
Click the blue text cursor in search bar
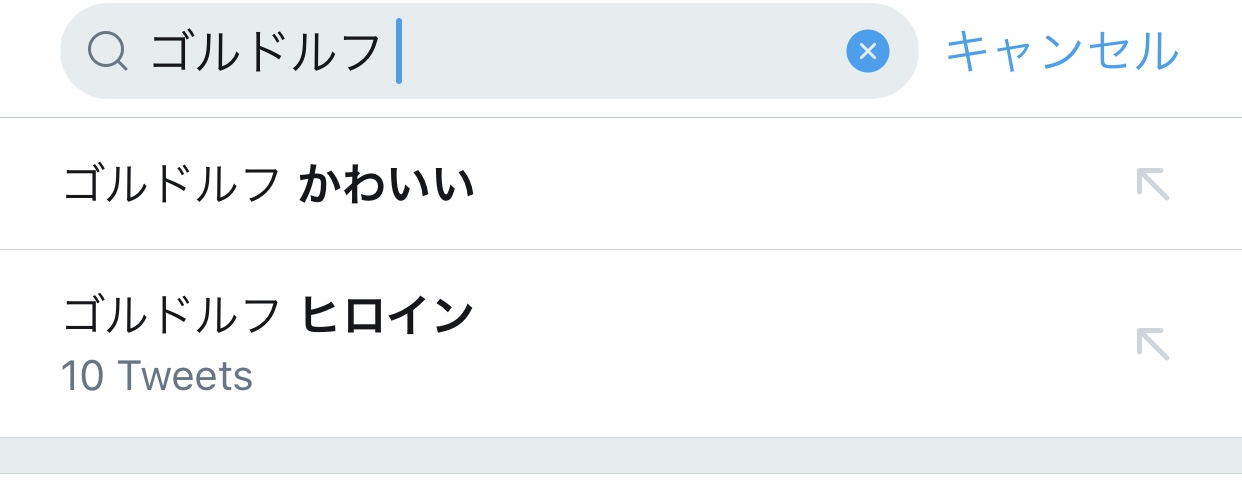click(x=399, y=51)
